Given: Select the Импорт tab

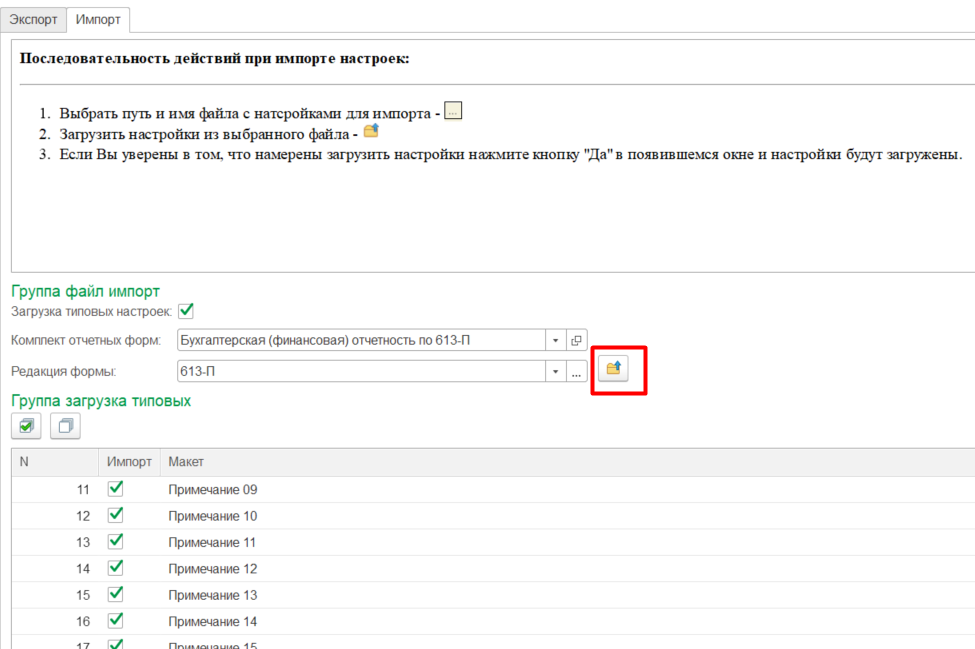Looking at the screenshot, I should tap(98, 19).
